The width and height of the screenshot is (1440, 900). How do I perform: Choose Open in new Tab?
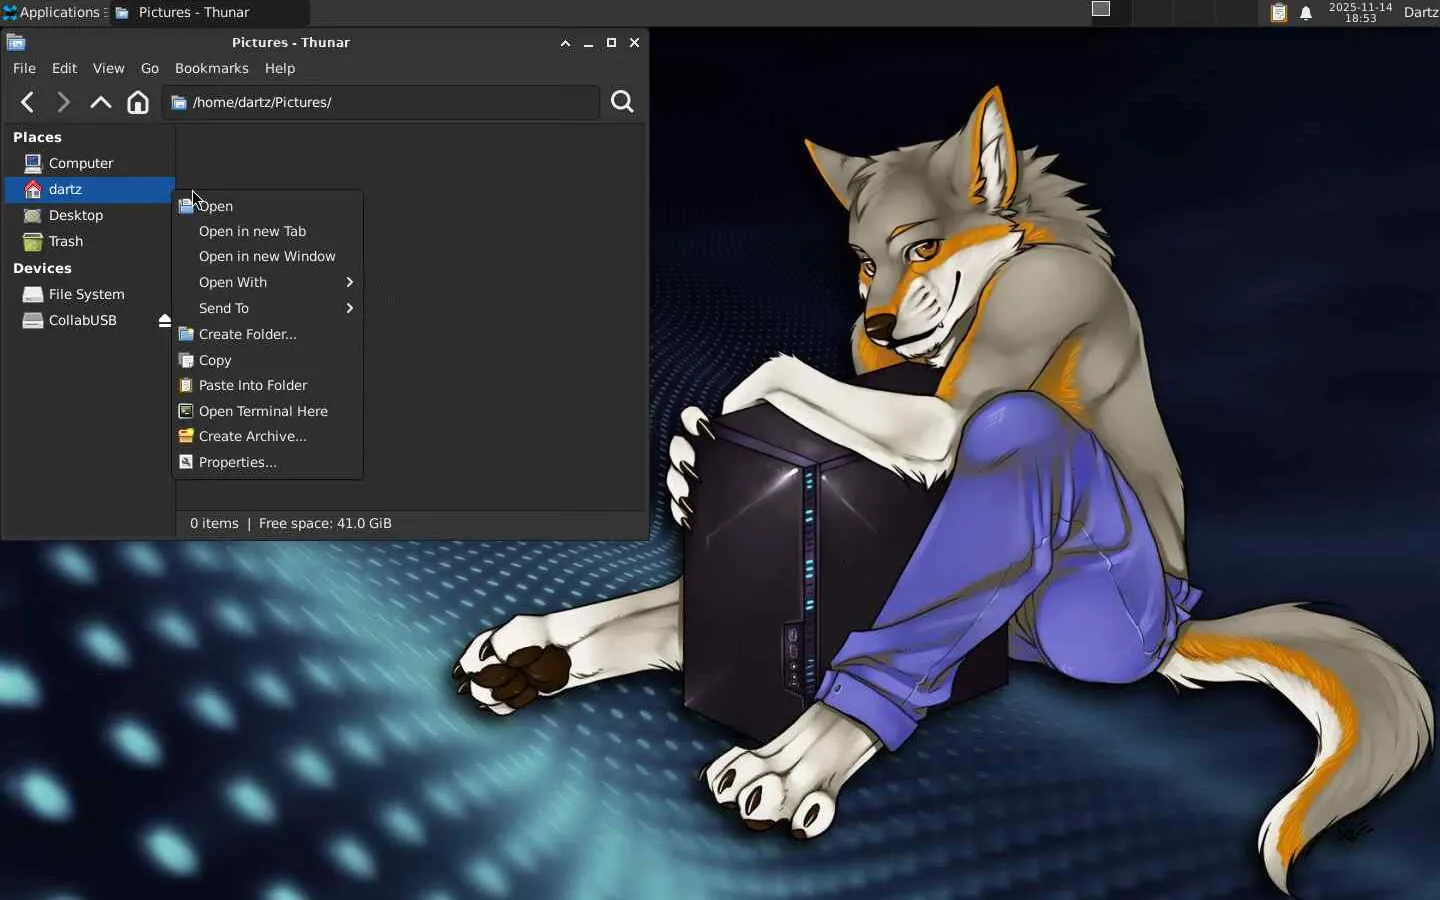267,231
